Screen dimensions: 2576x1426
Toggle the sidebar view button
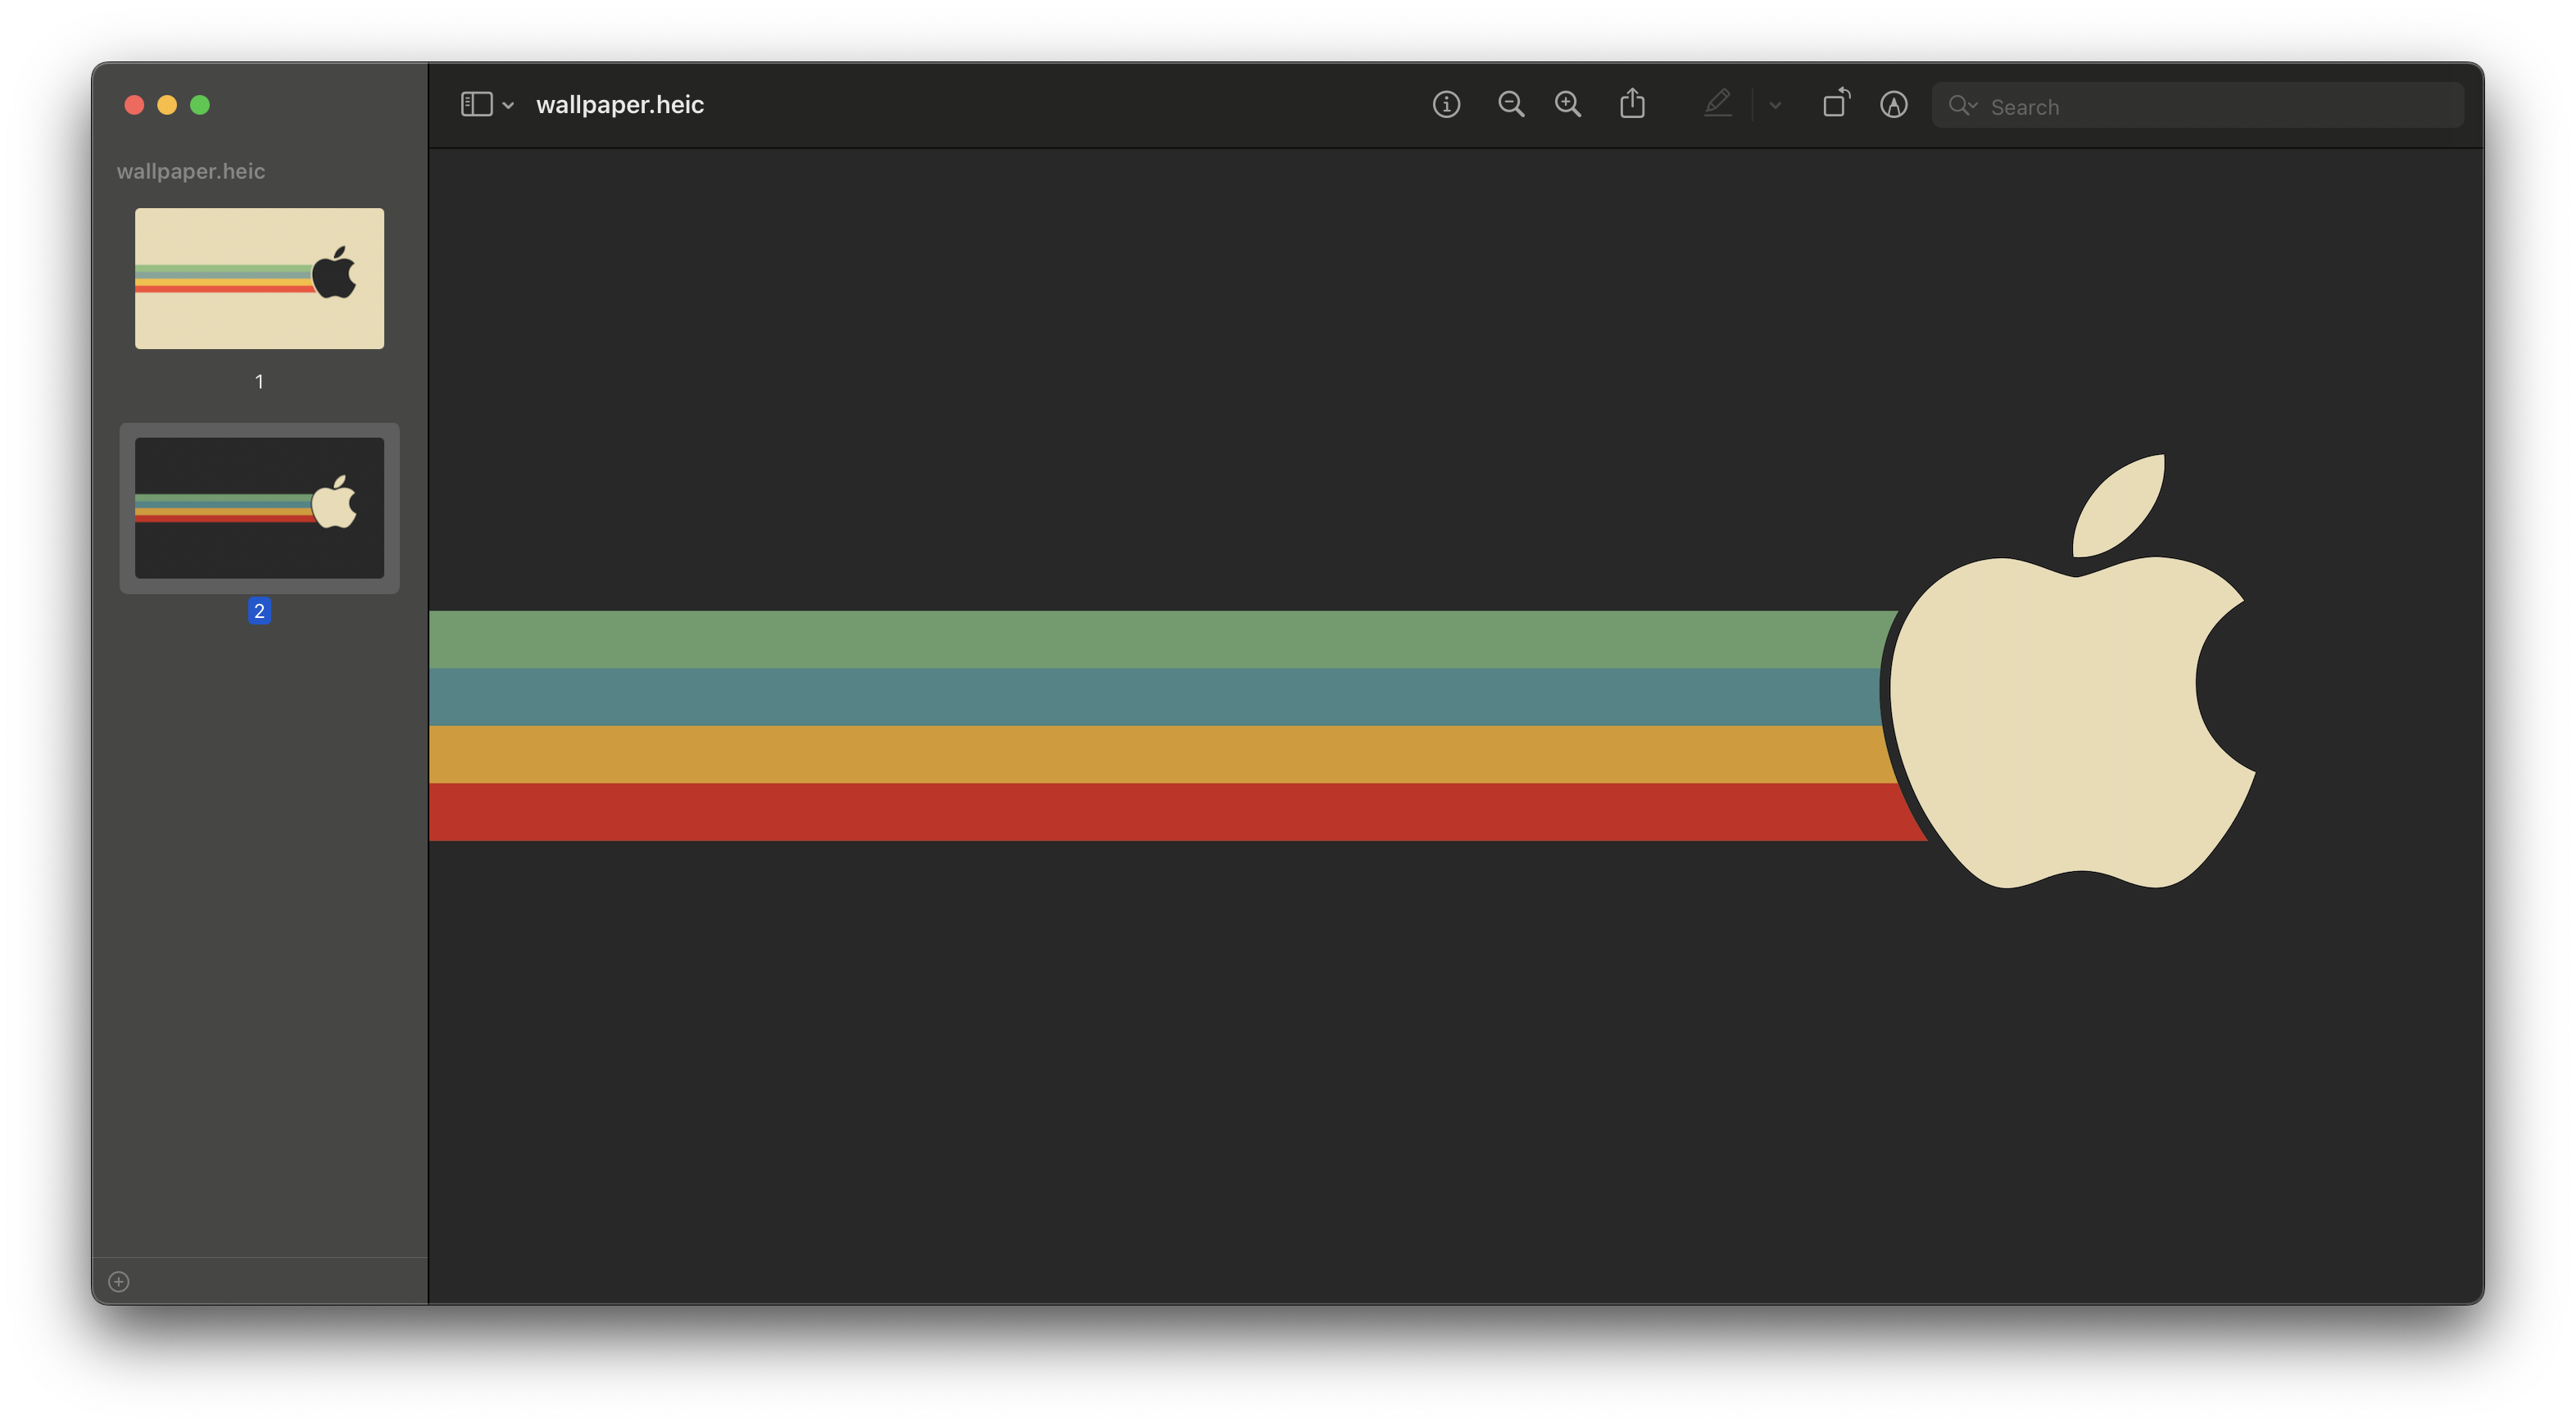tap(476, 105)
